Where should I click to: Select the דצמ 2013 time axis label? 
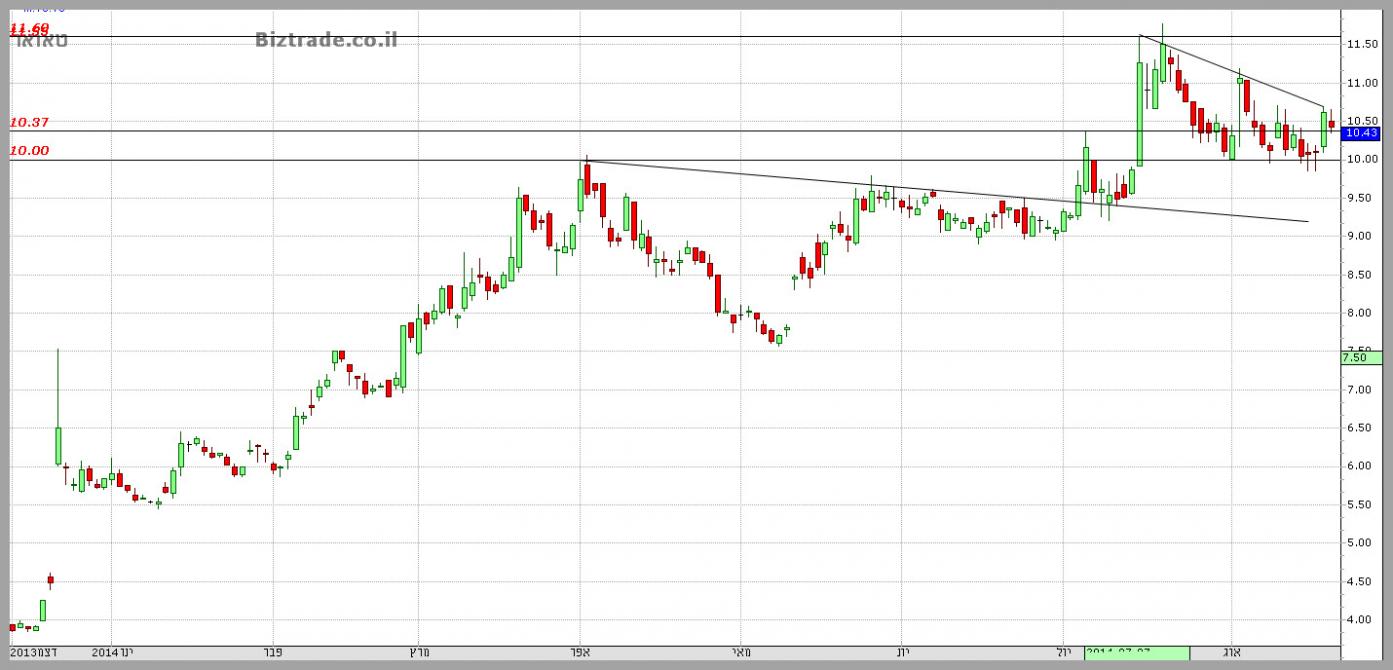pyautogui.click(x=34, y=652)
